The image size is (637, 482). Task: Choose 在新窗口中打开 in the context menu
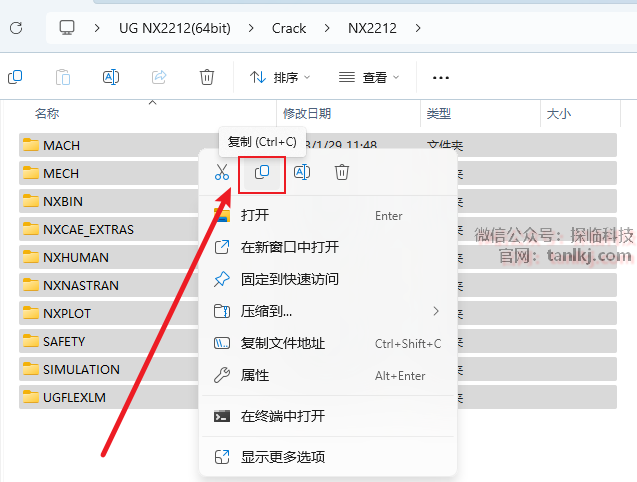[328, 247]
